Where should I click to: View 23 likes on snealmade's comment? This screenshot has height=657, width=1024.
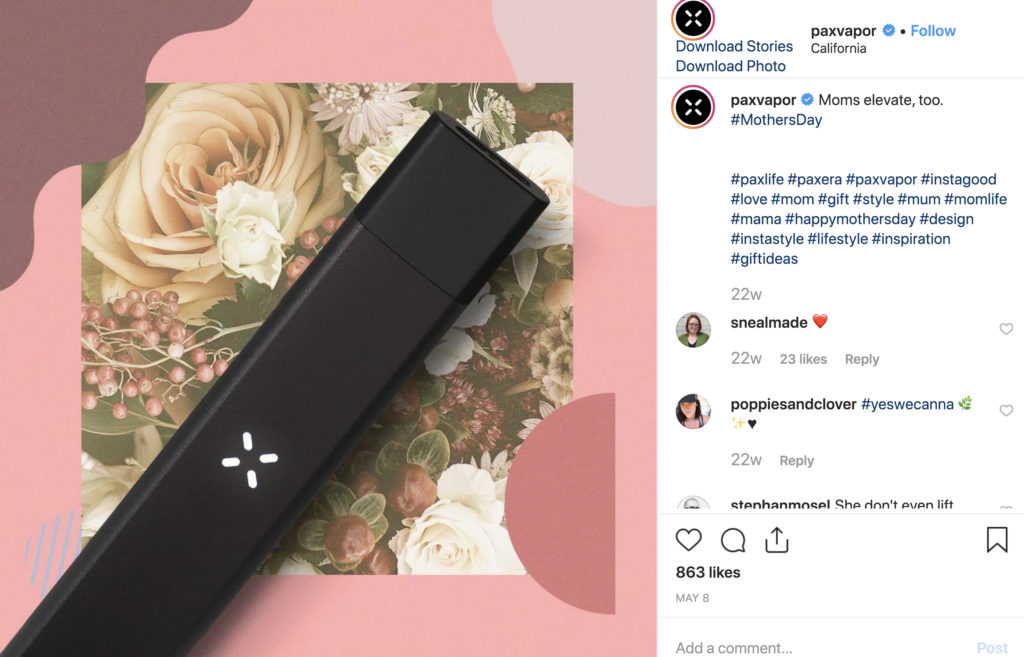[x=803, y=359]
